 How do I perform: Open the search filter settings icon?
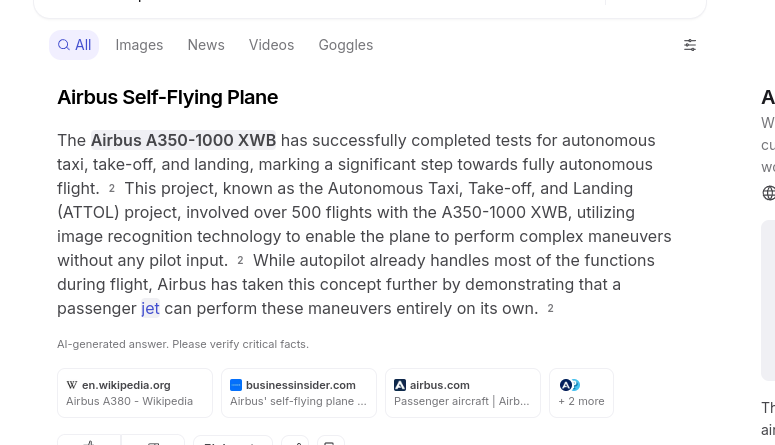point(690,45)
